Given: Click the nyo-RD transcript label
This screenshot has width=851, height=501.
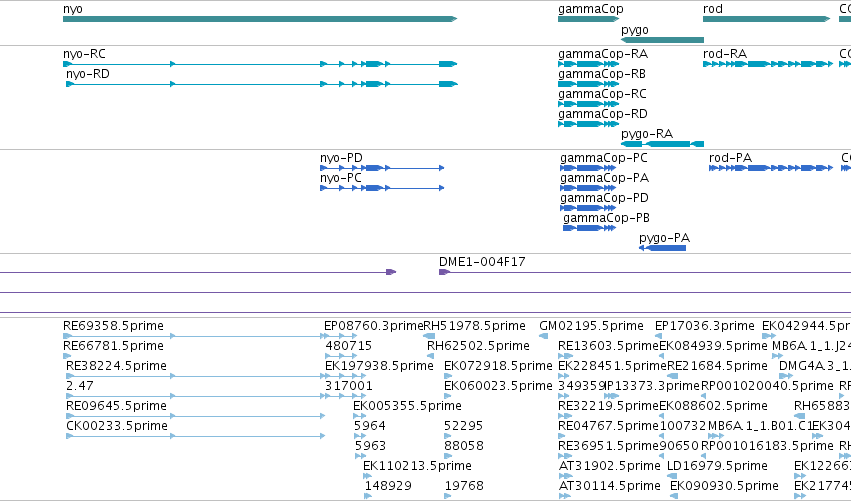Looking at the screenshot, I should tap(87, 74).
